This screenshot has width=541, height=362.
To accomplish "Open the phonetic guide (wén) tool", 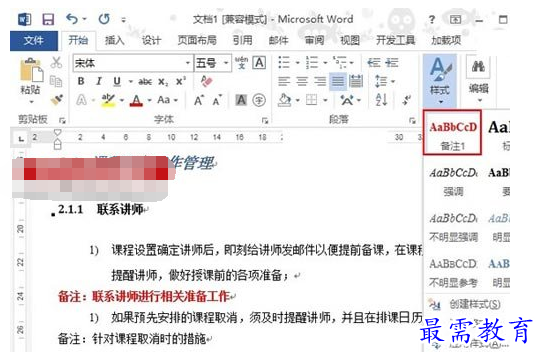I will tap(242, 63).
